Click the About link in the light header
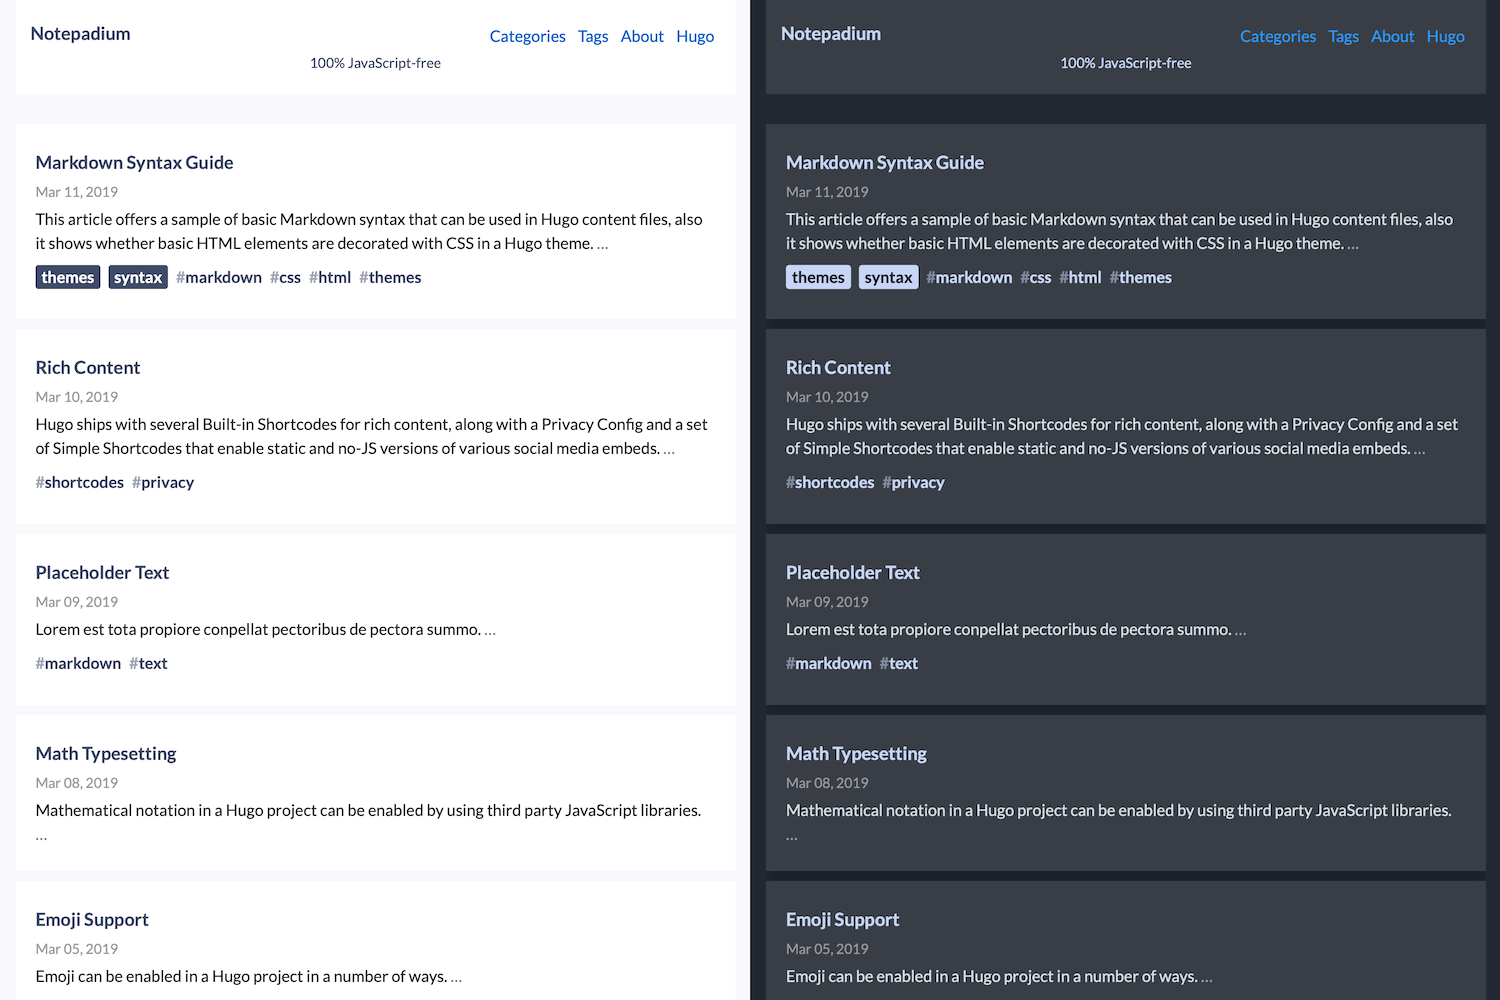 [x=642, y=36]
